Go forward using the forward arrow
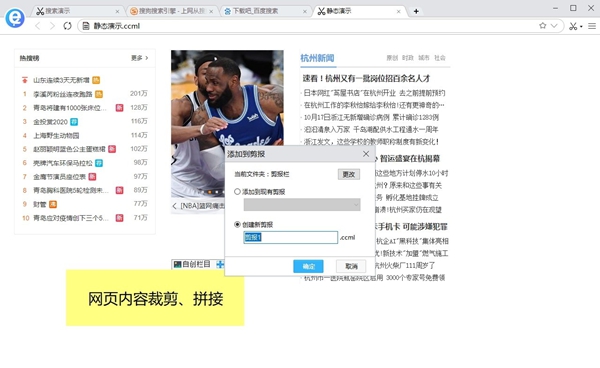600x368 pixels. tap(52, 26)
